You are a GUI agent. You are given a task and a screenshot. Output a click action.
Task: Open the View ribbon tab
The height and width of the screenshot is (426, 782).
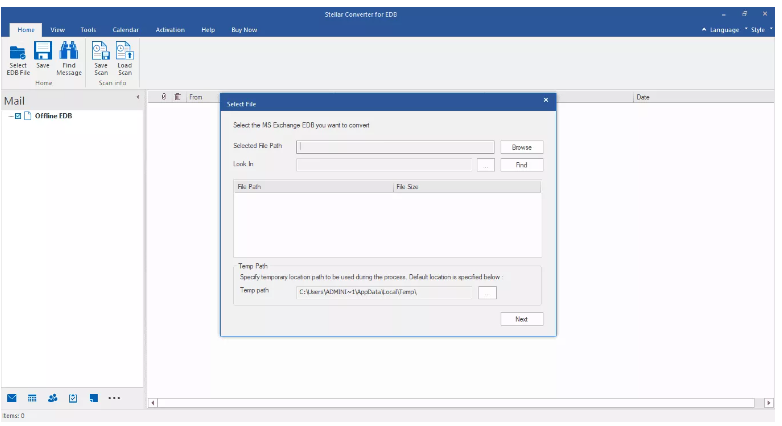click(57, 30)
